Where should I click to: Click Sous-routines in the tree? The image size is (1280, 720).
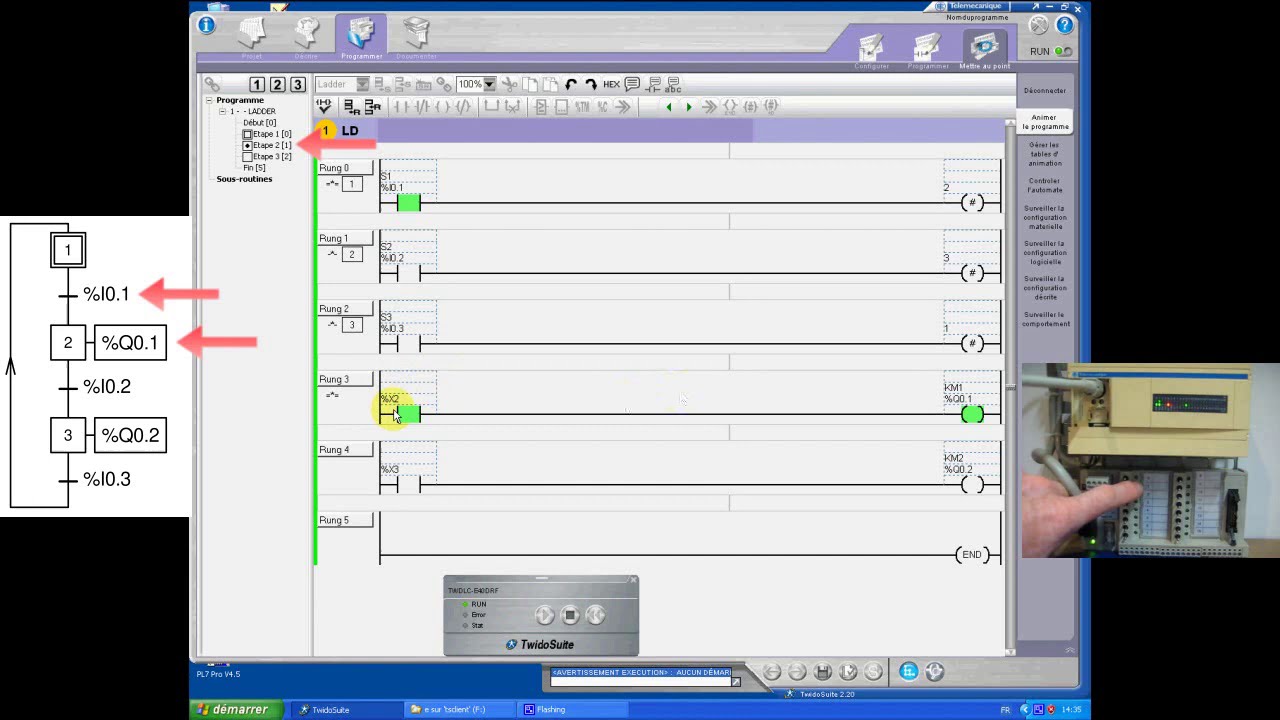coord(244,179)
